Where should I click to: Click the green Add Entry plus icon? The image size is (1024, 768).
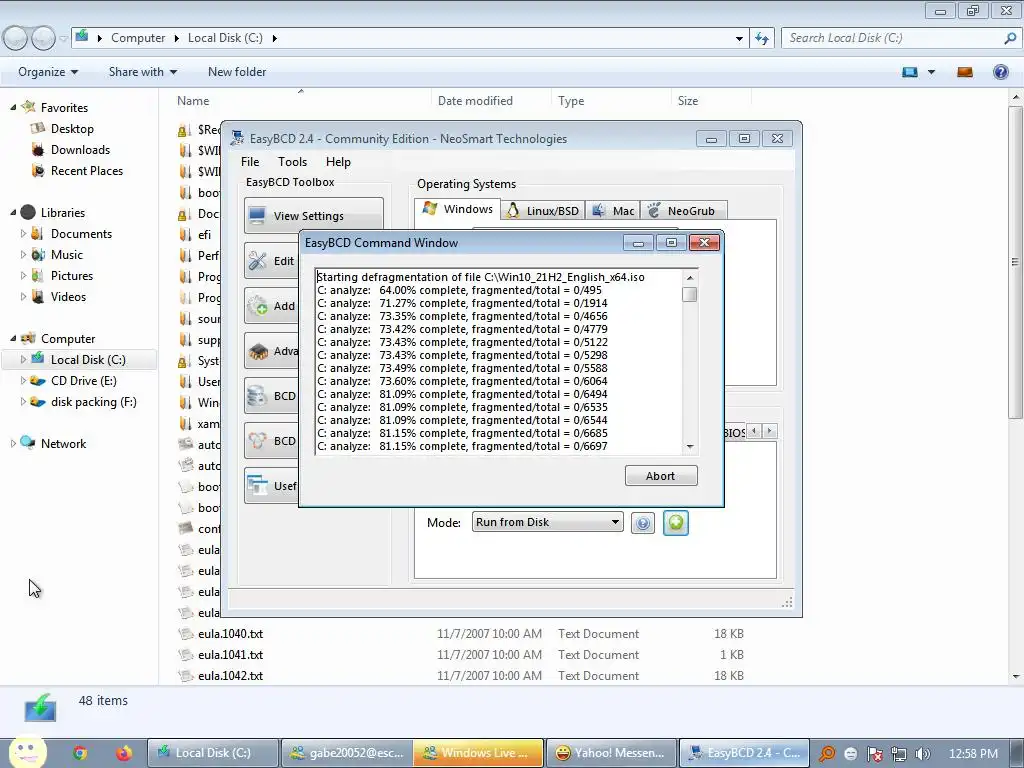coord(676,522)
